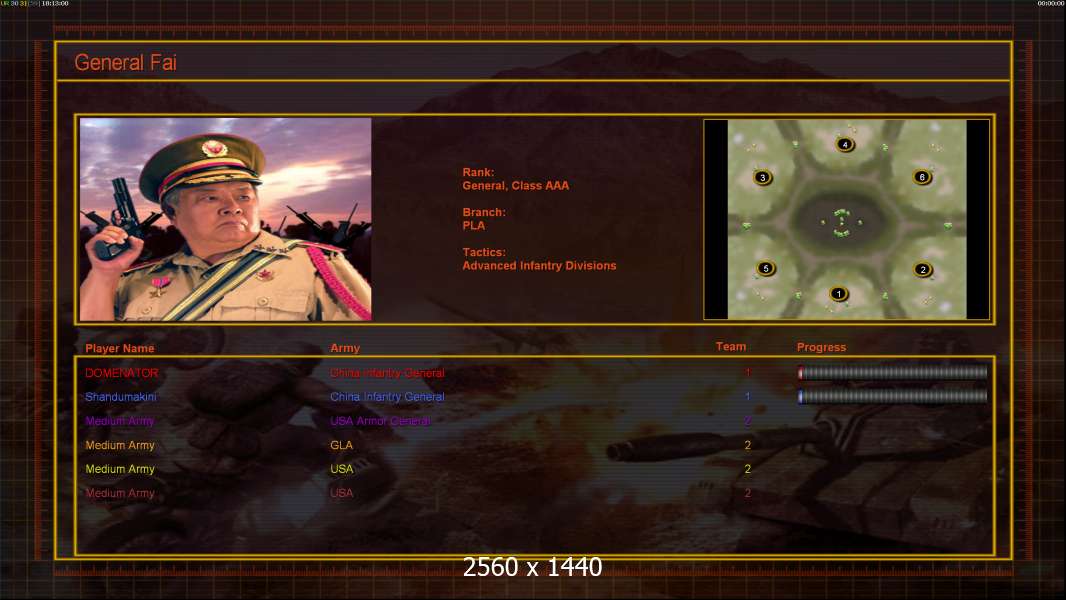The width and height of the screenshot is (1066, 600).
Task: Click the "General Fai" title text
Action: coord(126,63)
